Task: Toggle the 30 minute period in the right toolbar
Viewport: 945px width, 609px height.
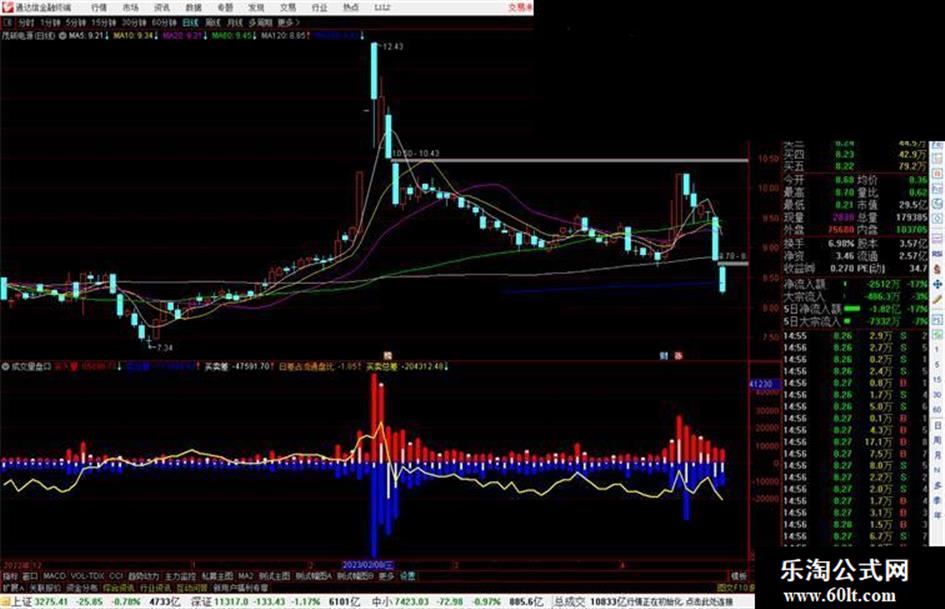Action: tap(937, 395)
